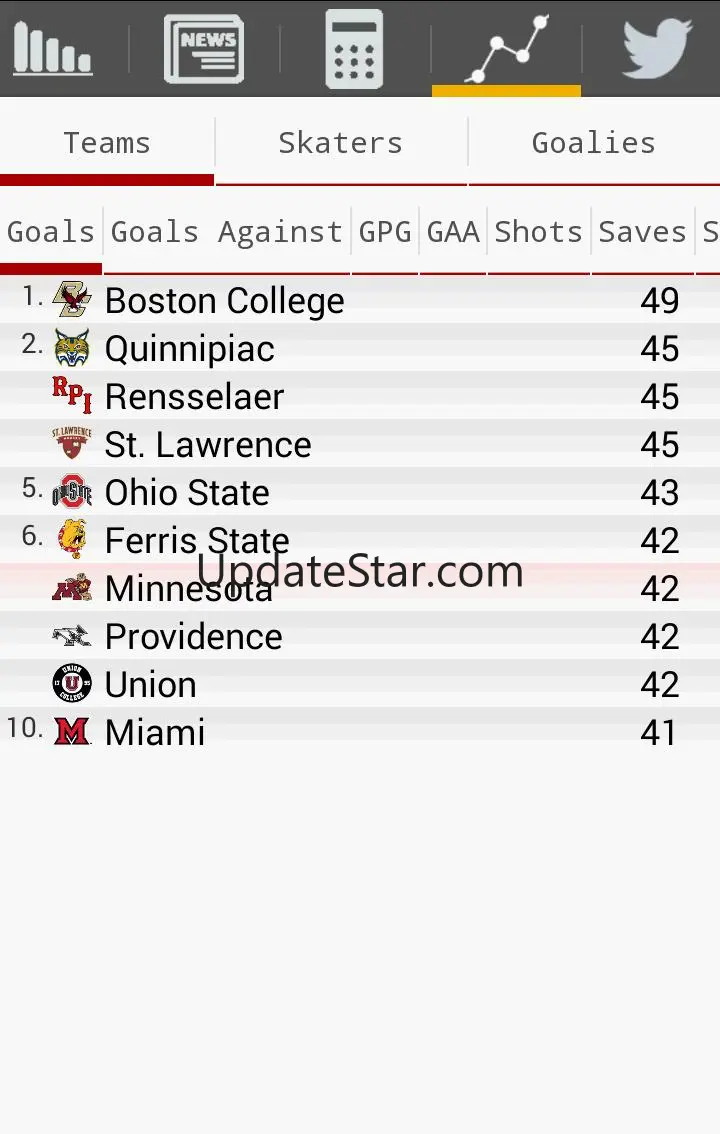720x1134 pixels.
Task: Select the GAA stat tab
Action: [x=453, y=232]
